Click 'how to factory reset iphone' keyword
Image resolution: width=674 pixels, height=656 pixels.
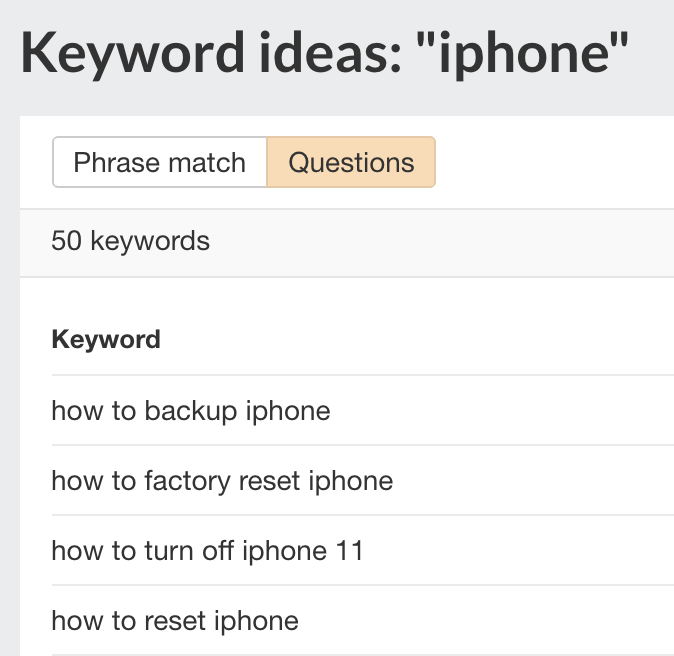(222, 481)
